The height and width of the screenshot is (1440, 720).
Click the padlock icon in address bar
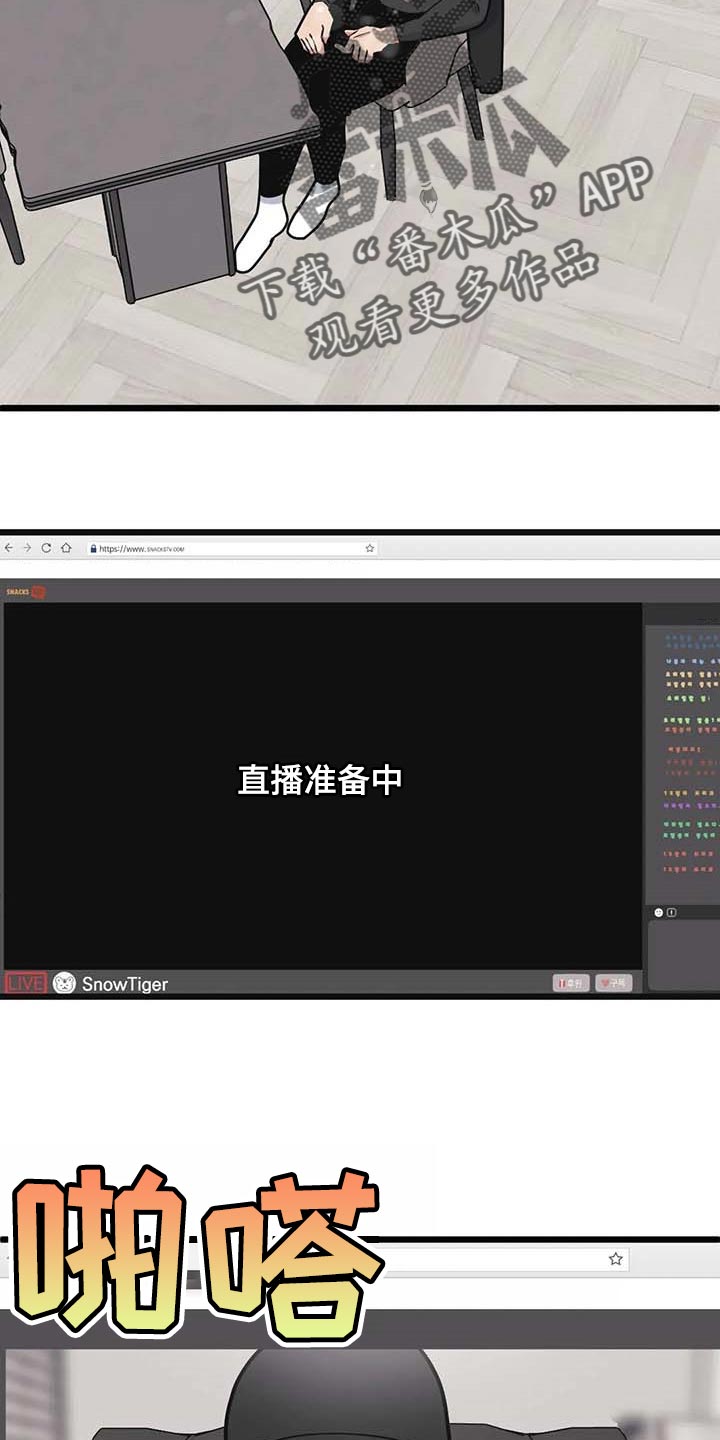pyautogui.click(x=93, y=549)
